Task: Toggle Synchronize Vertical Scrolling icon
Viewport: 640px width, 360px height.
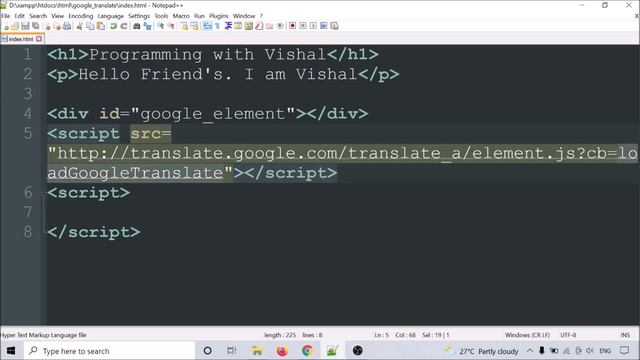Action: 184,26
